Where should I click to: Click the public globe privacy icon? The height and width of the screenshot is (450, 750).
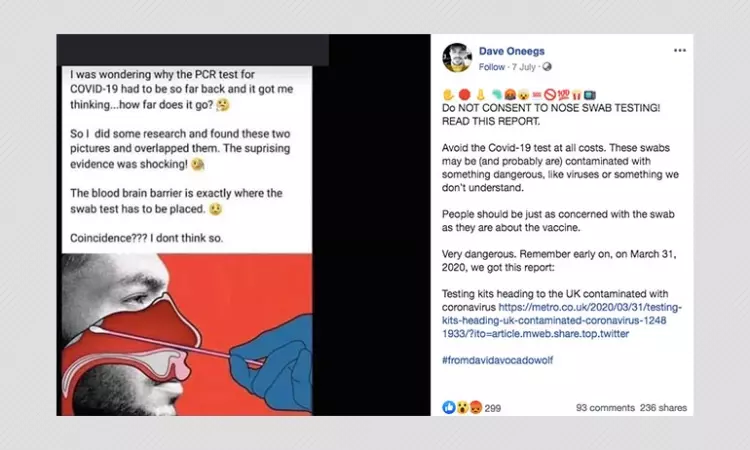(547, 67)
